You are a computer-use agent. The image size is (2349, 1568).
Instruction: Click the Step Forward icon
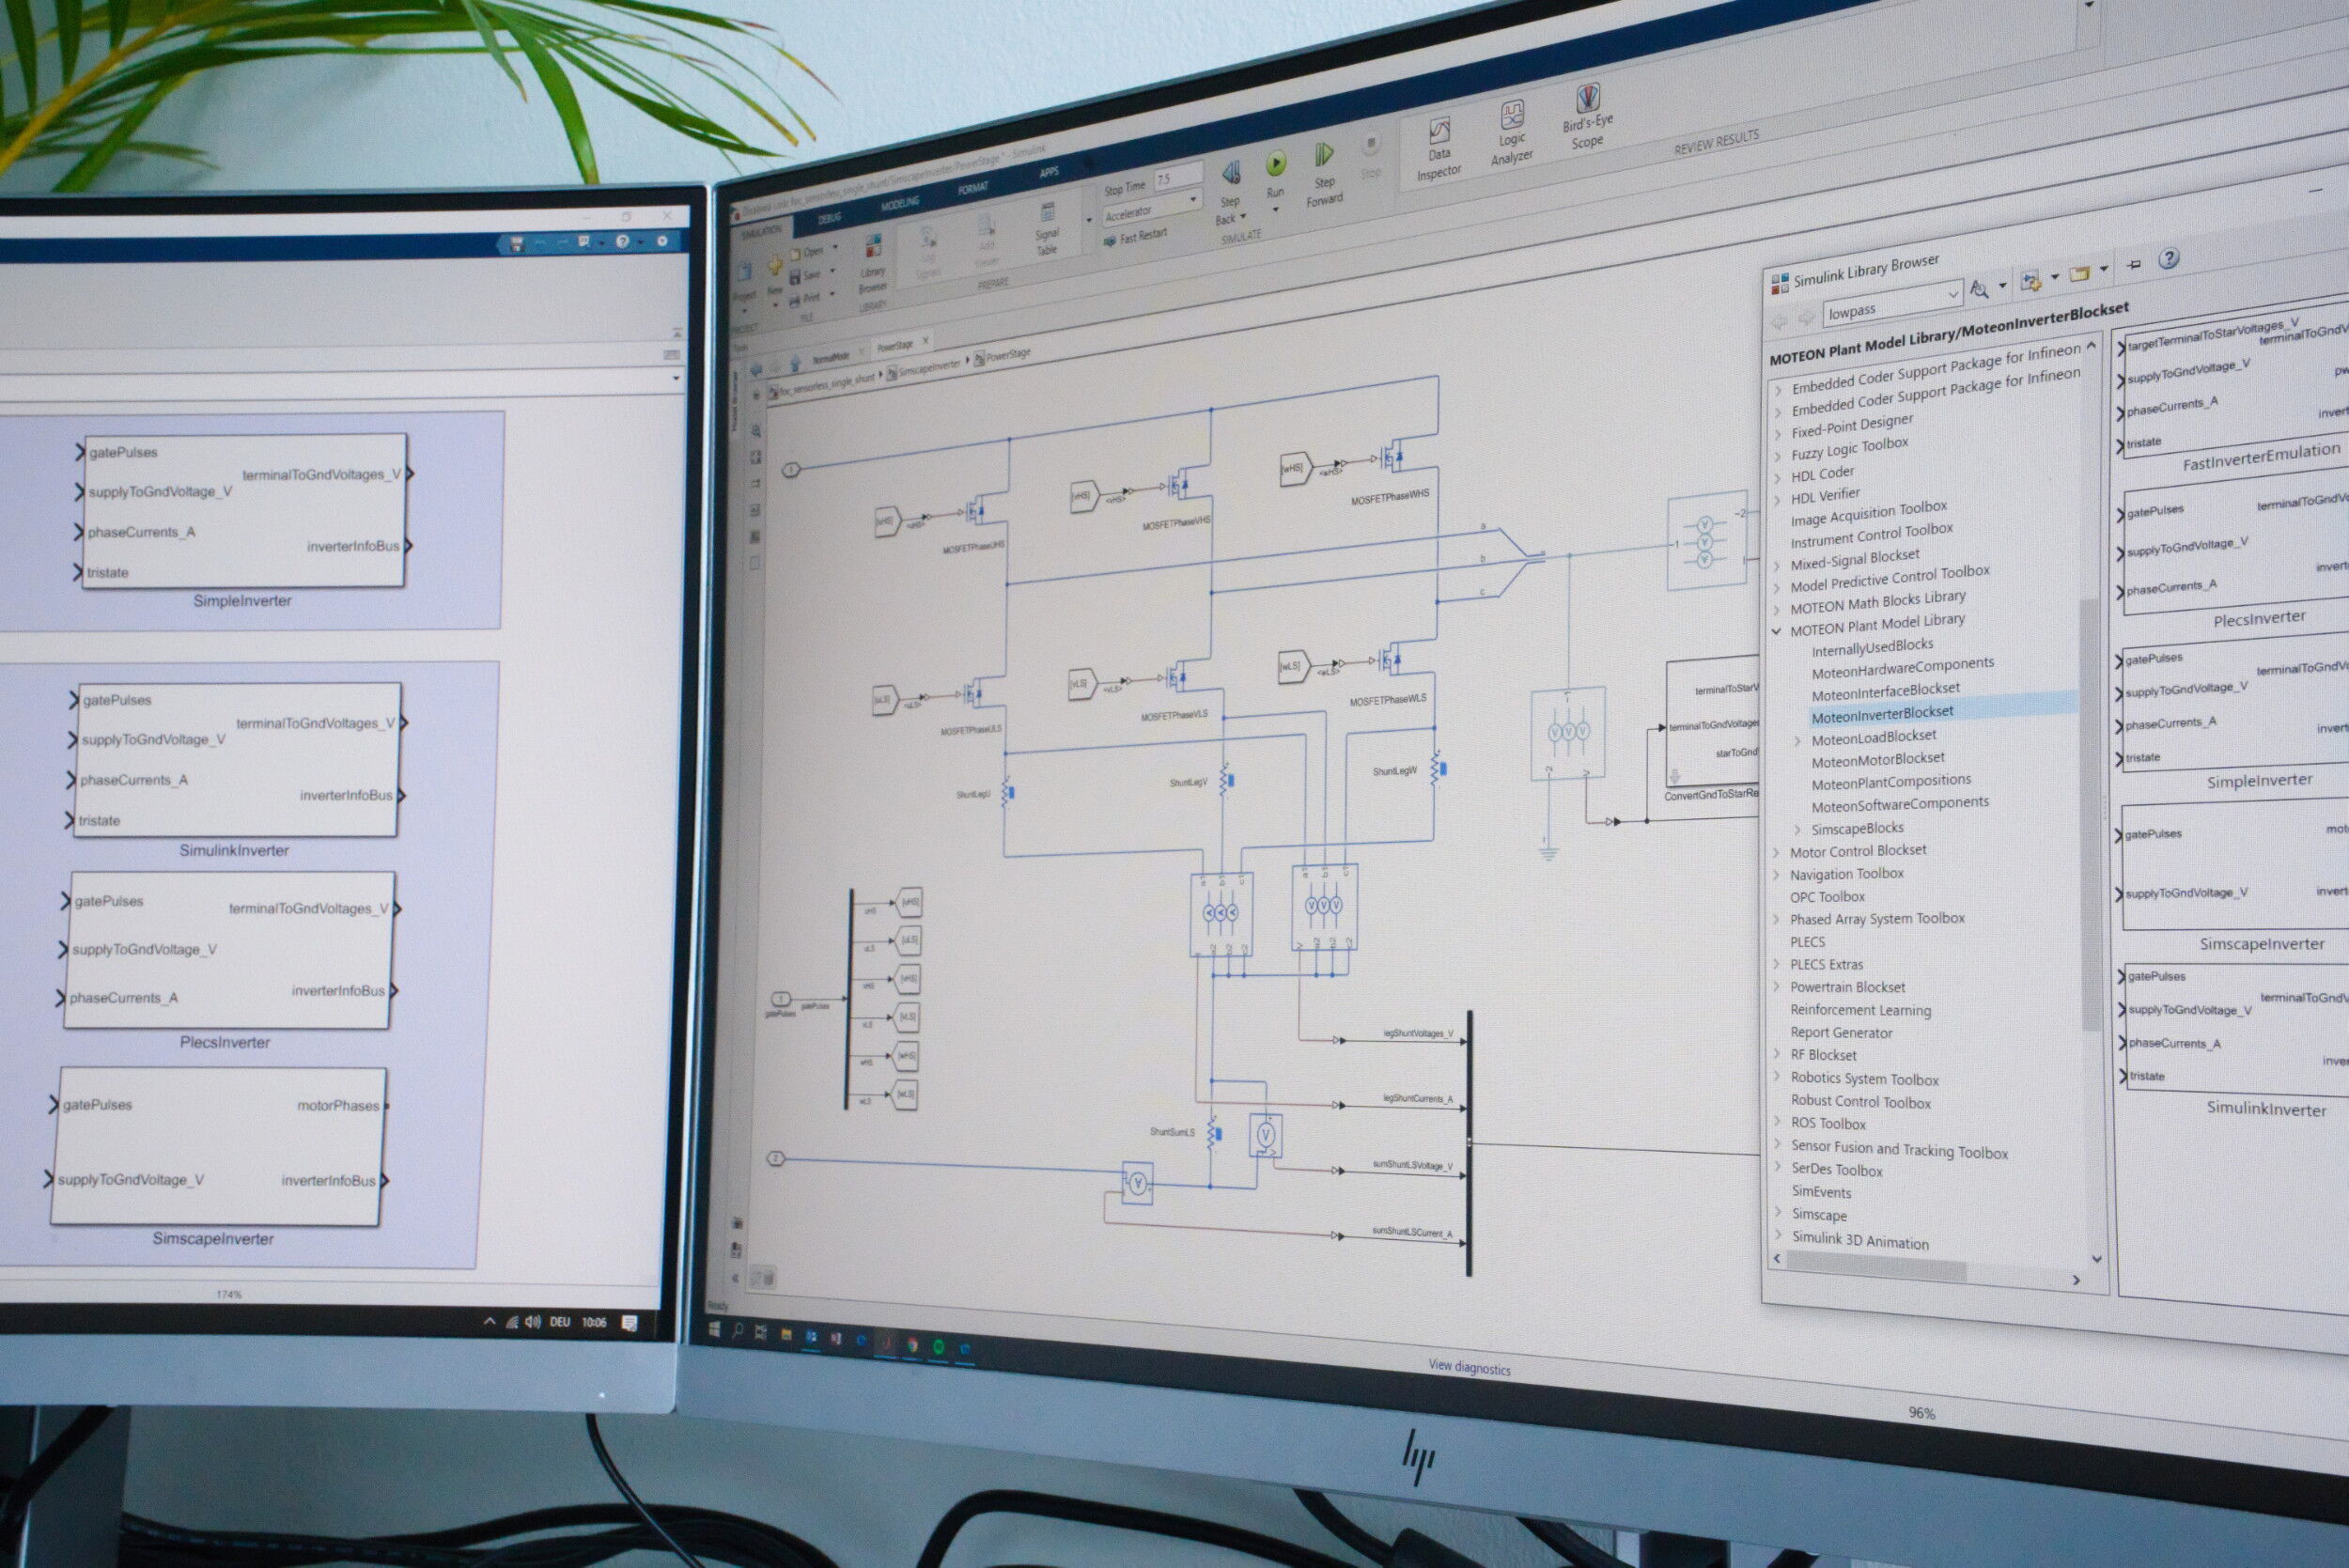pos(1324,155)
